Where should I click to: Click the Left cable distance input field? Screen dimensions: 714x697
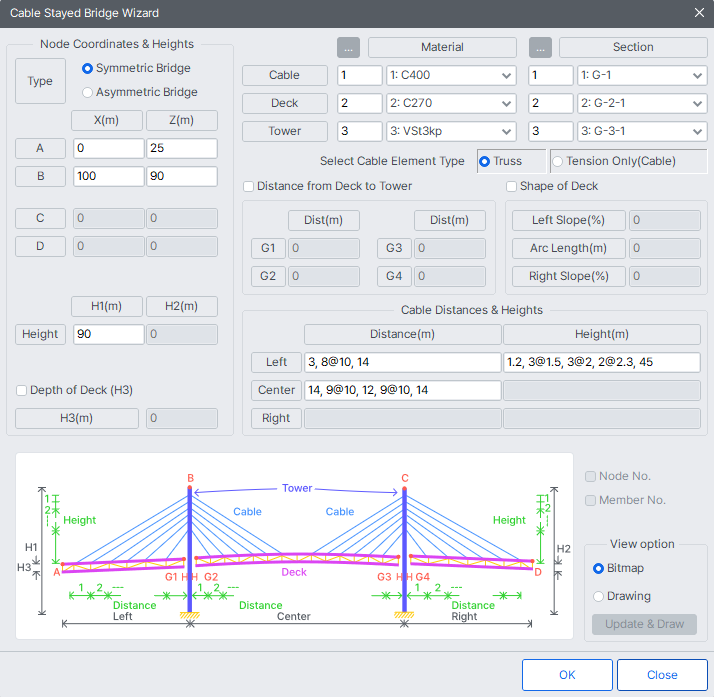coord(402,362)
